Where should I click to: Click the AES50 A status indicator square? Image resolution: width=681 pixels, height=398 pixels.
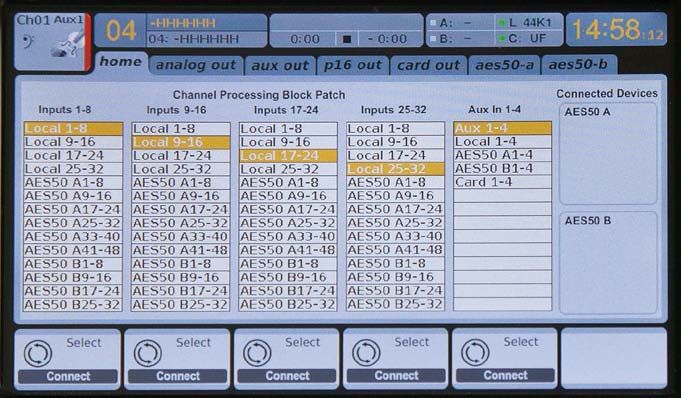point(433,23)
